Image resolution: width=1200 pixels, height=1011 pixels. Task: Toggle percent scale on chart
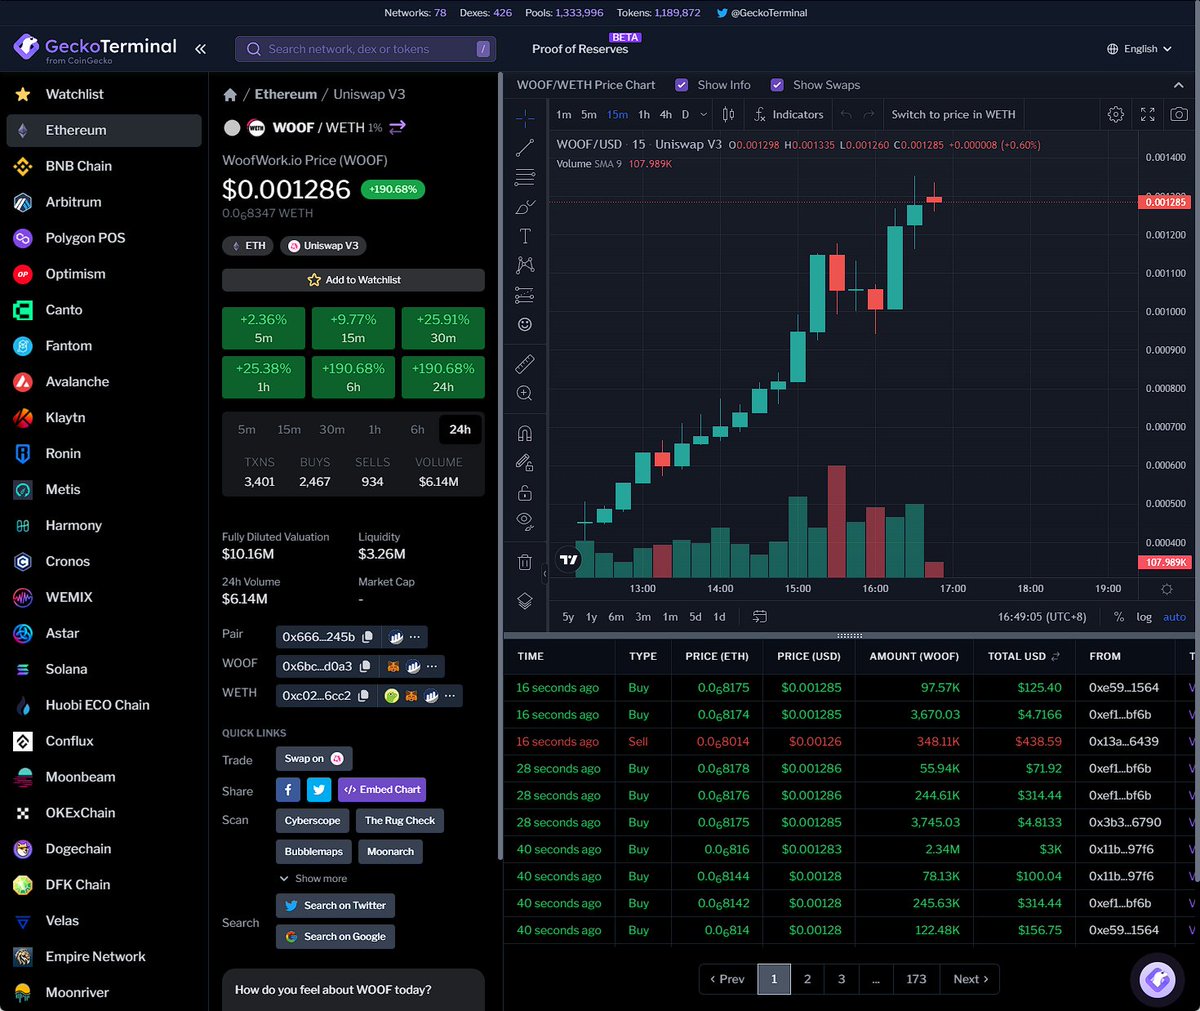pyautogui.click(x=1119, y=617)
